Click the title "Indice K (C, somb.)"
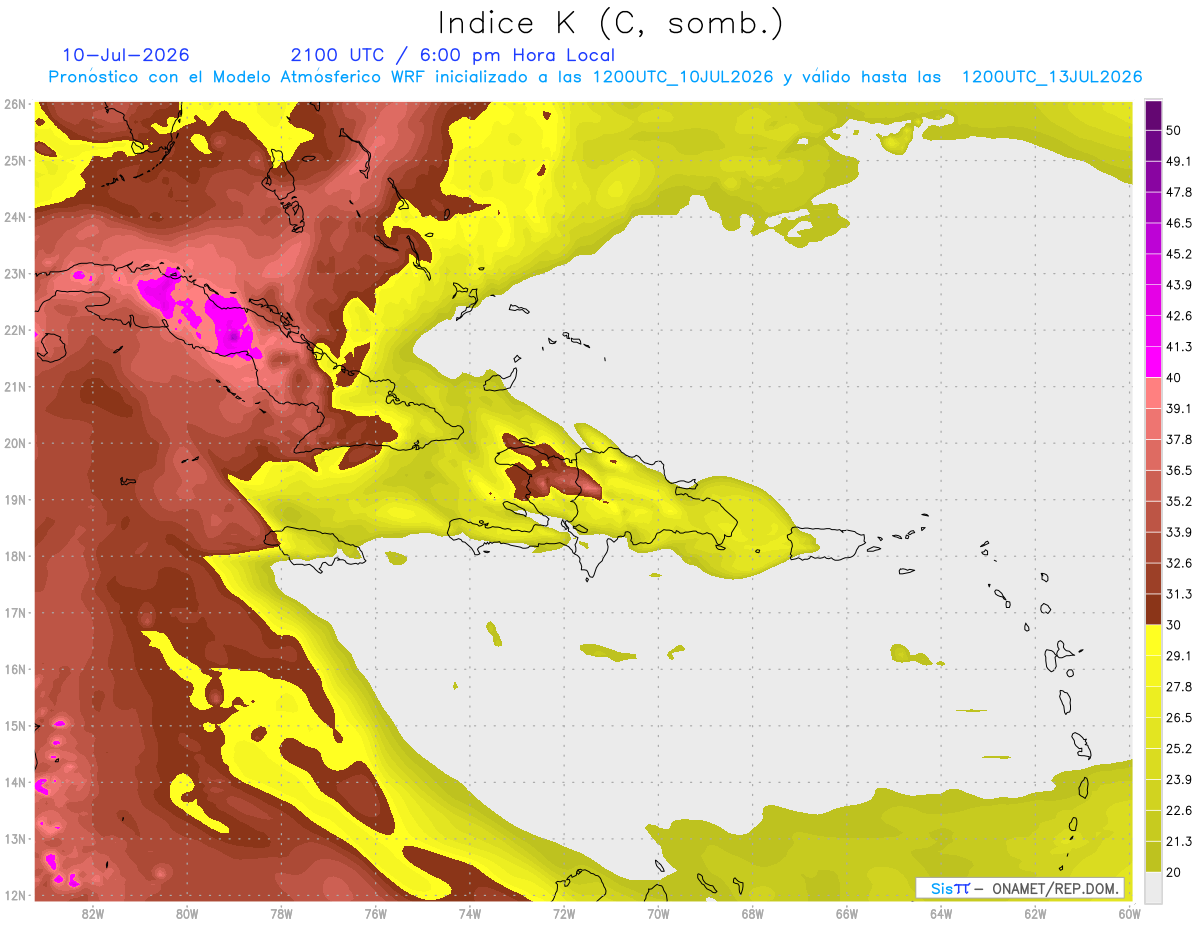Screen dimensions: 1200x927 [x=611, y=24]
